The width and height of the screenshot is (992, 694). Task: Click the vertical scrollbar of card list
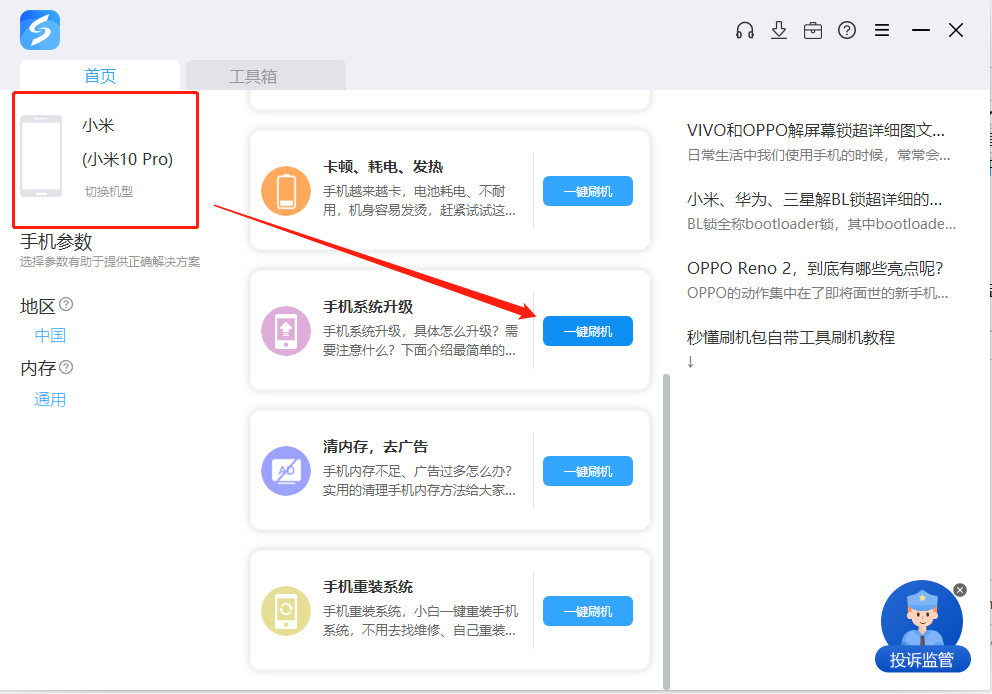point(666,531)
